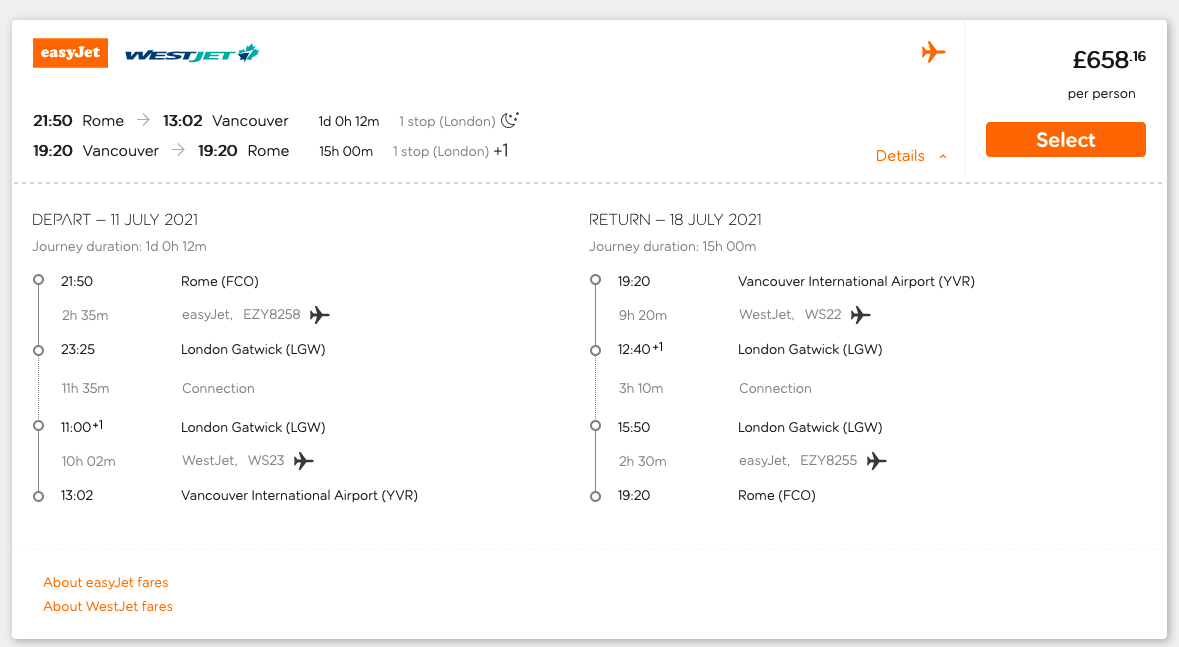The width and height of the screenshot is (1179, 647).
Task: Click the plane icon next to EZY8258
Action: point(320,314)
